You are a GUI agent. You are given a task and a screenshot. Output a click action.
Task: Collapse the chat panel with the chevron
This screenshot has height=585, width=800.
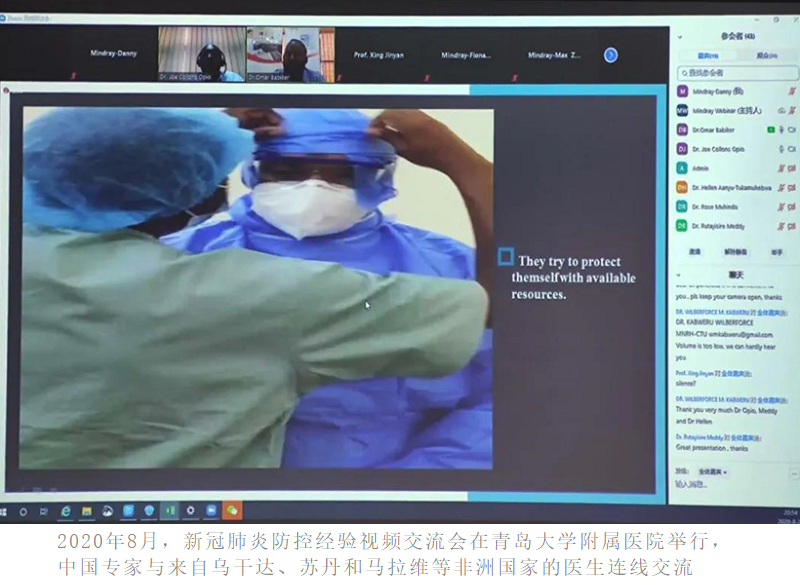tap(679, 274)
